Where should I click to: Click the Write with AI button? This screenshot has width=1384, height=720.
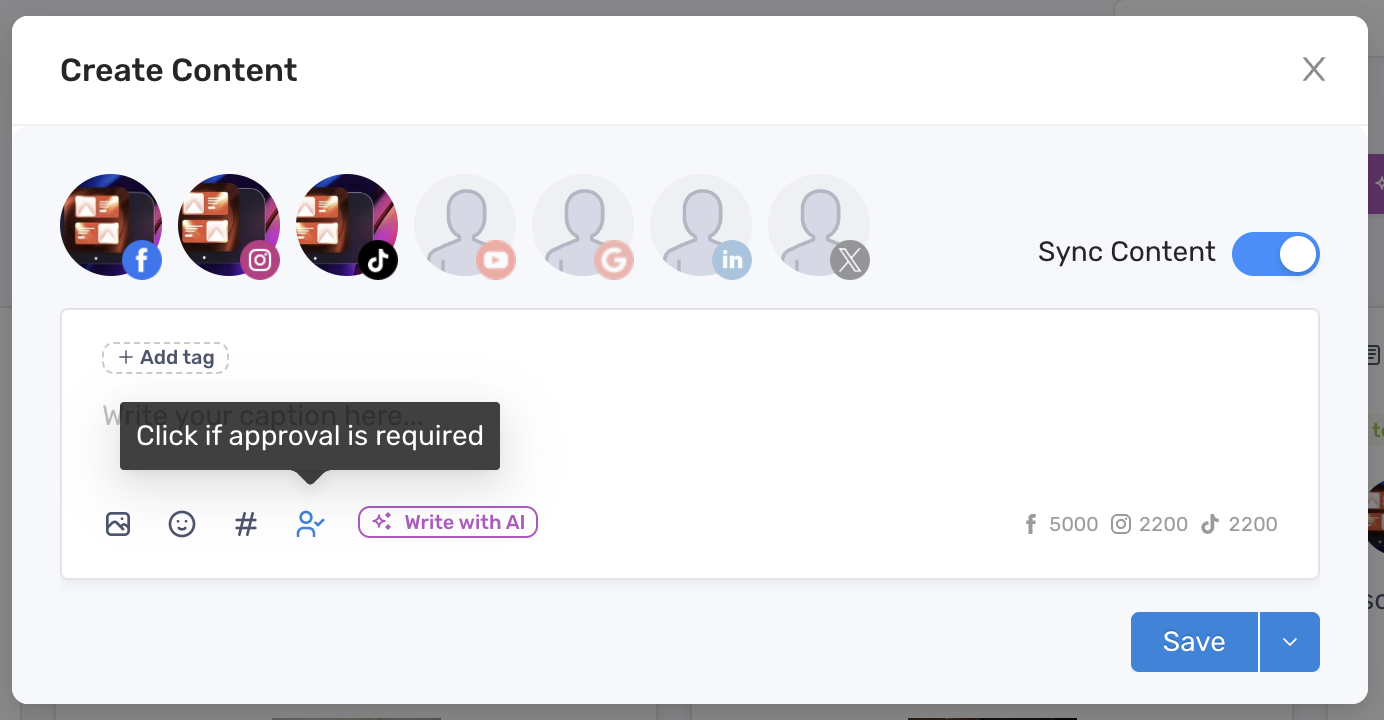click(x=448, y=522)
